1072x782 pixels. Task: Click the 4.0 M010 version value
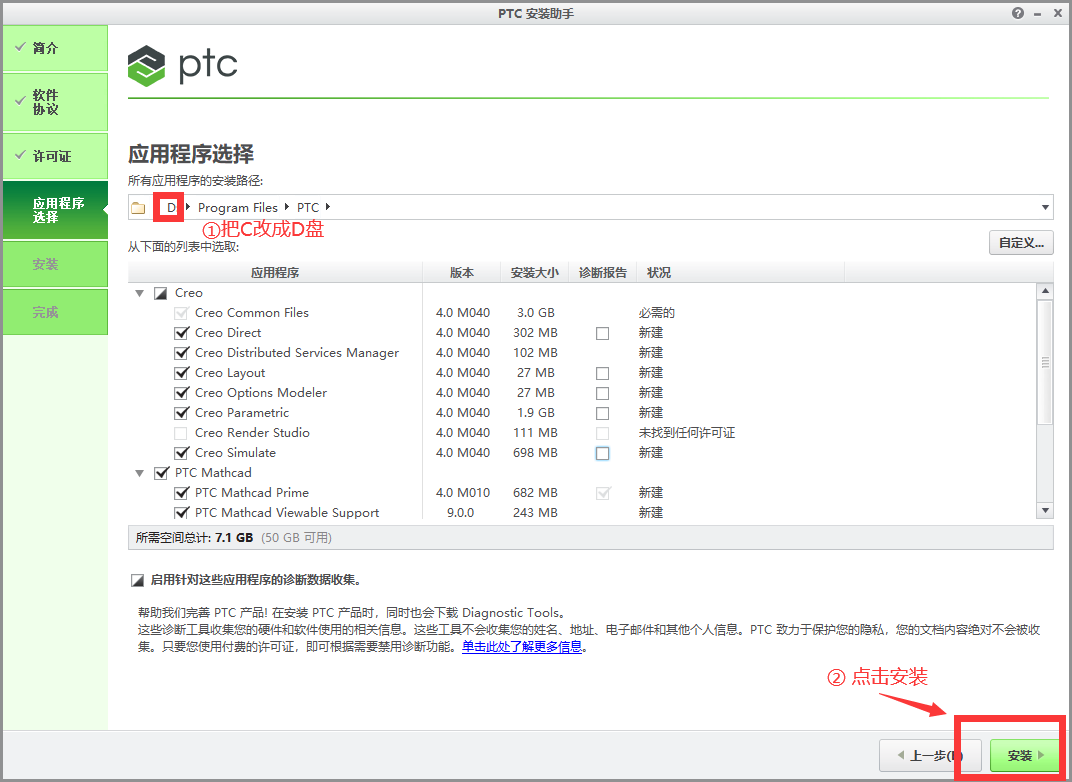(x=463, y=493)
